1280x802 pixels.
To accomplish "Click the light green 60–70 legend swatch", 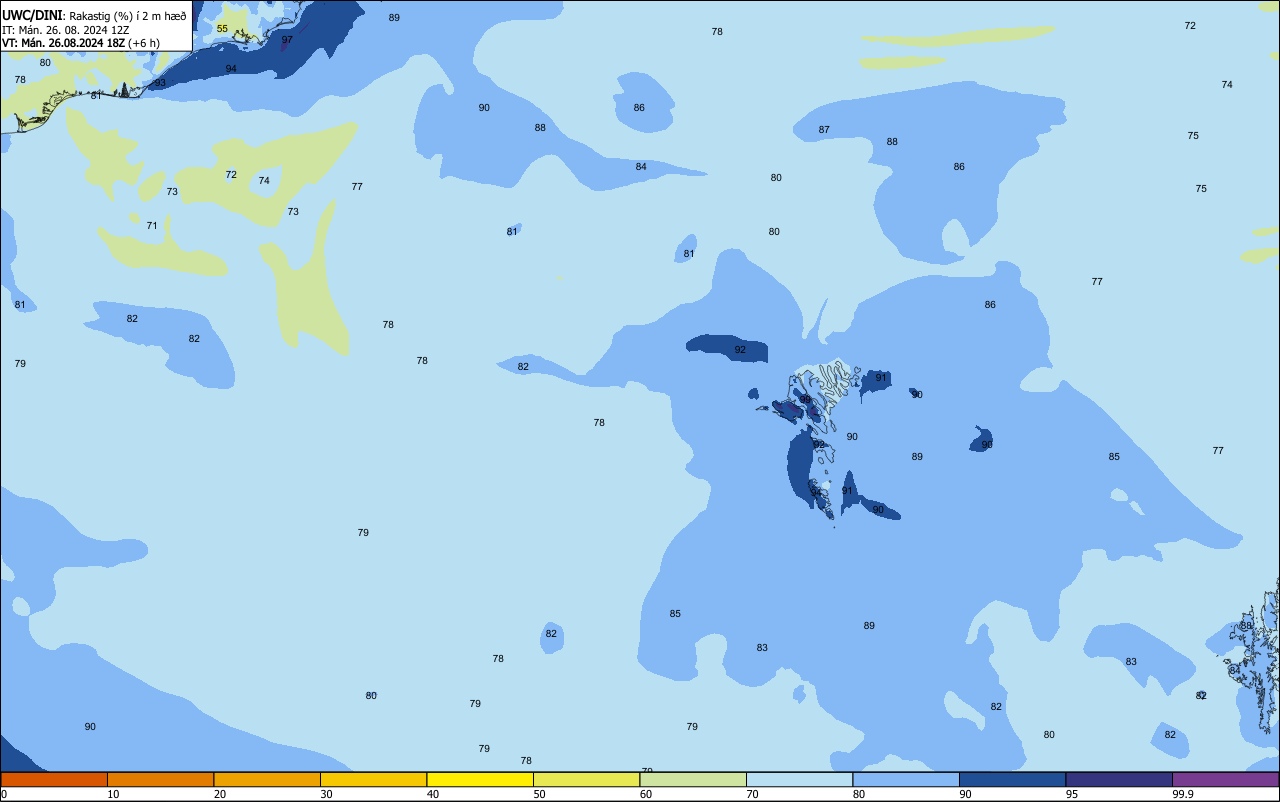I will [x=693, y=779].
